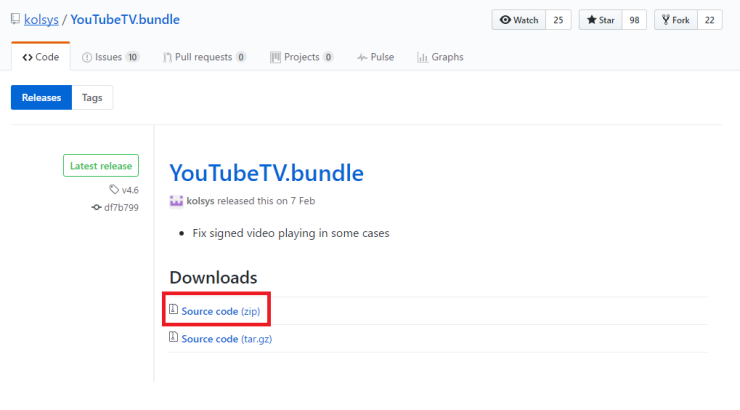Open the Pulse tab

pos(376,57)
